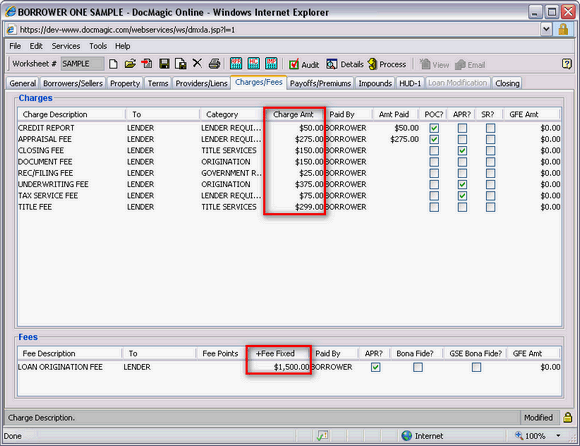Select the $1,500.00 fee fixed amount
Image resolution: width=580 pixels, height=446 pixels.
[291, 367]
